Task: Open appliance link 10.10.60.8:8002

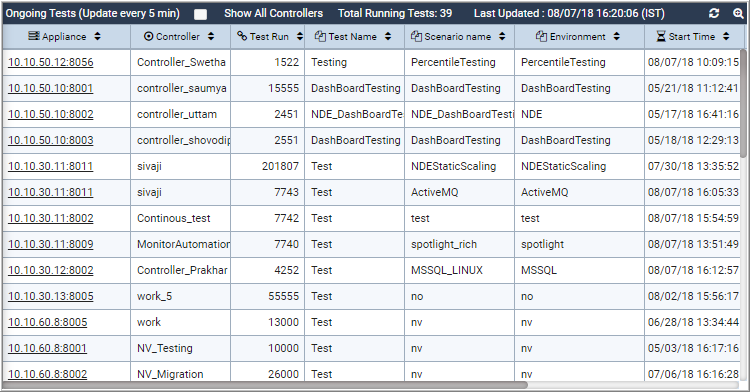Action: pos(48,374)
